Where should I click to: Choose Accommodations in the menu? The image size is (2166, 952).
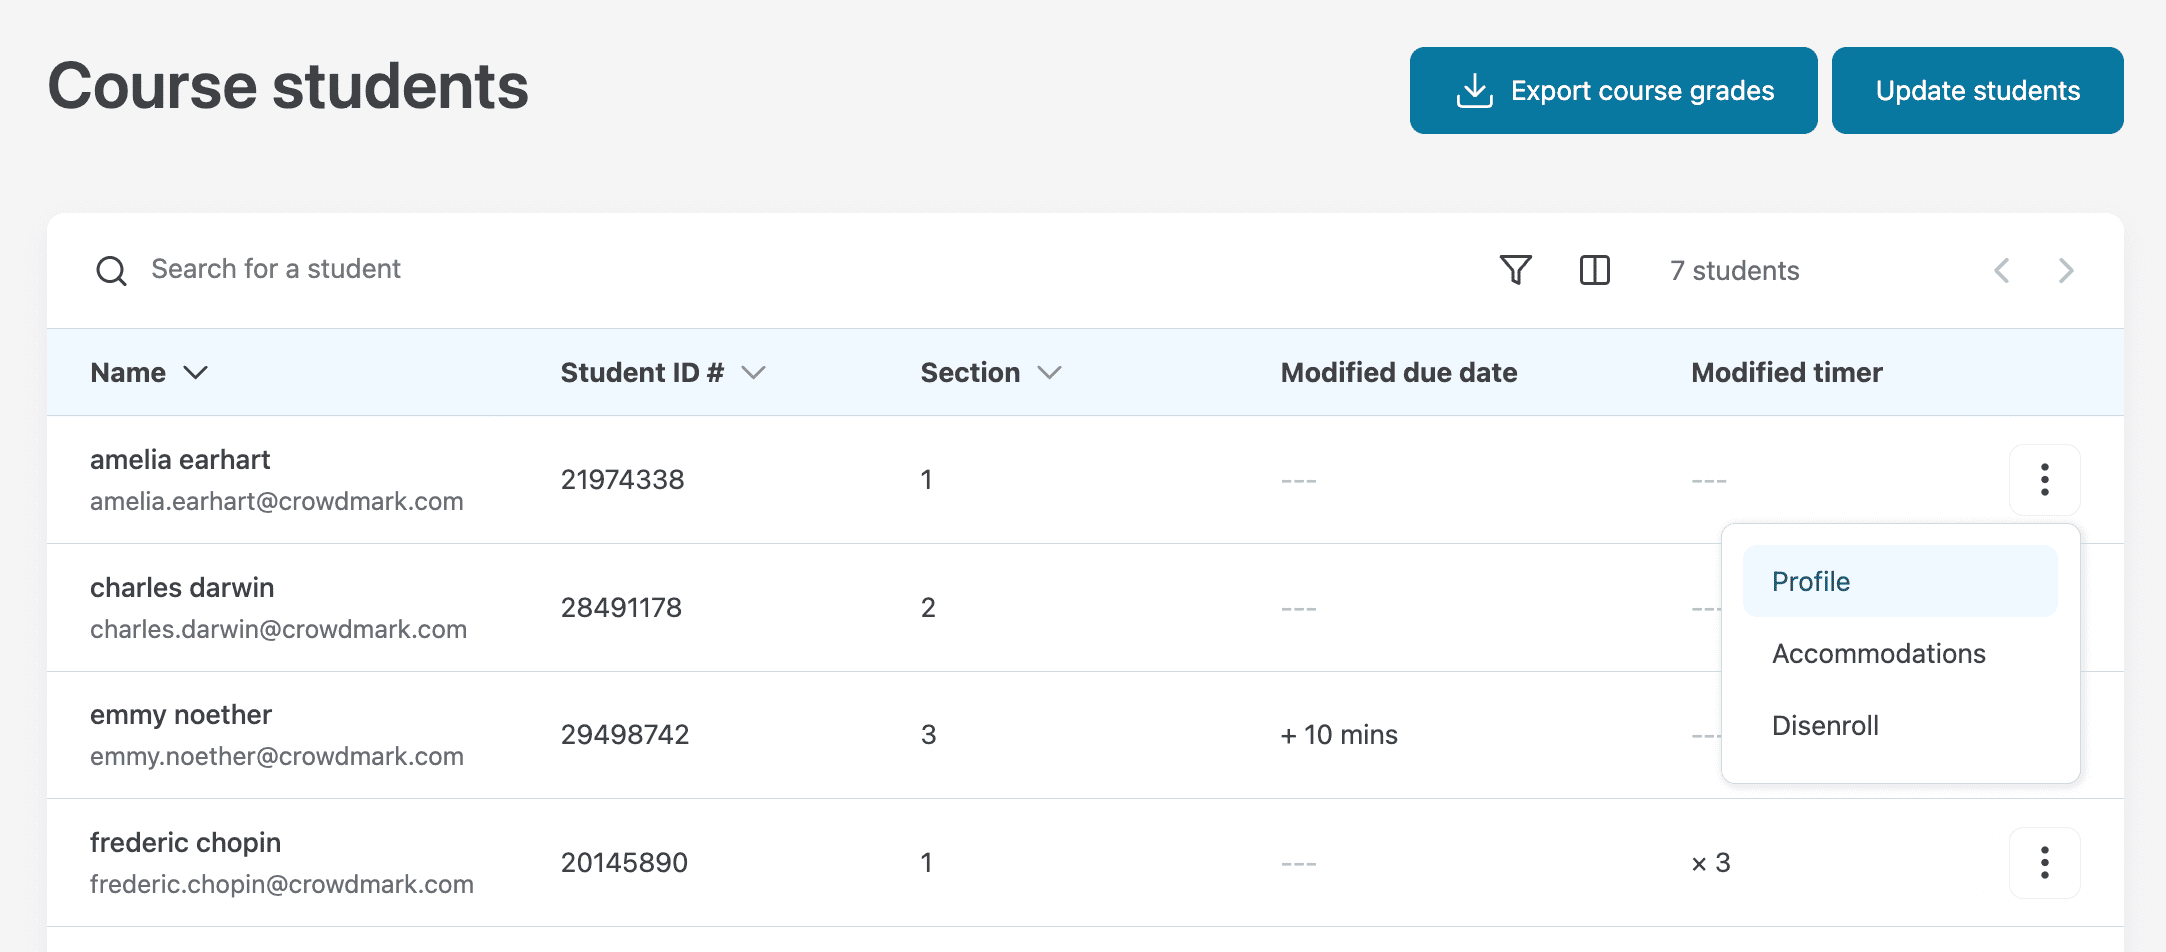tap(1878, 653)
